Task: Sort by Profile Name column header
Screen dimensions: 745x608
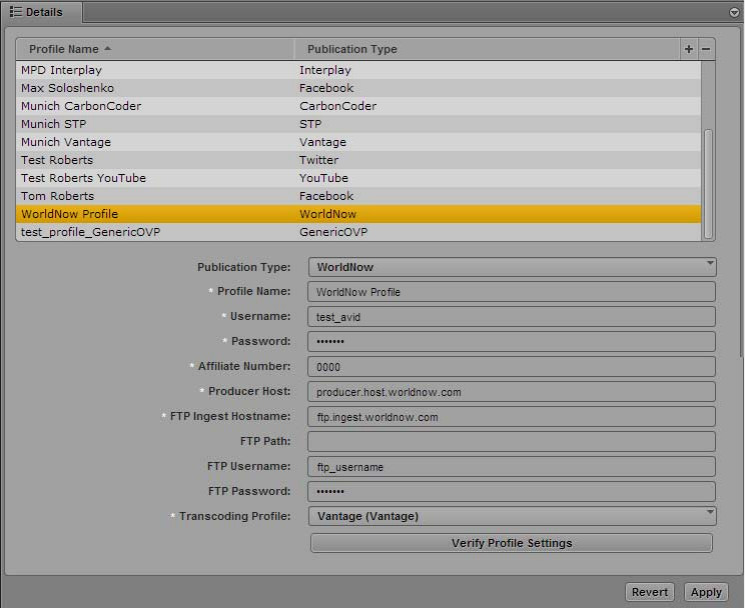Action: pyautogui.click(x=70, y=49)
